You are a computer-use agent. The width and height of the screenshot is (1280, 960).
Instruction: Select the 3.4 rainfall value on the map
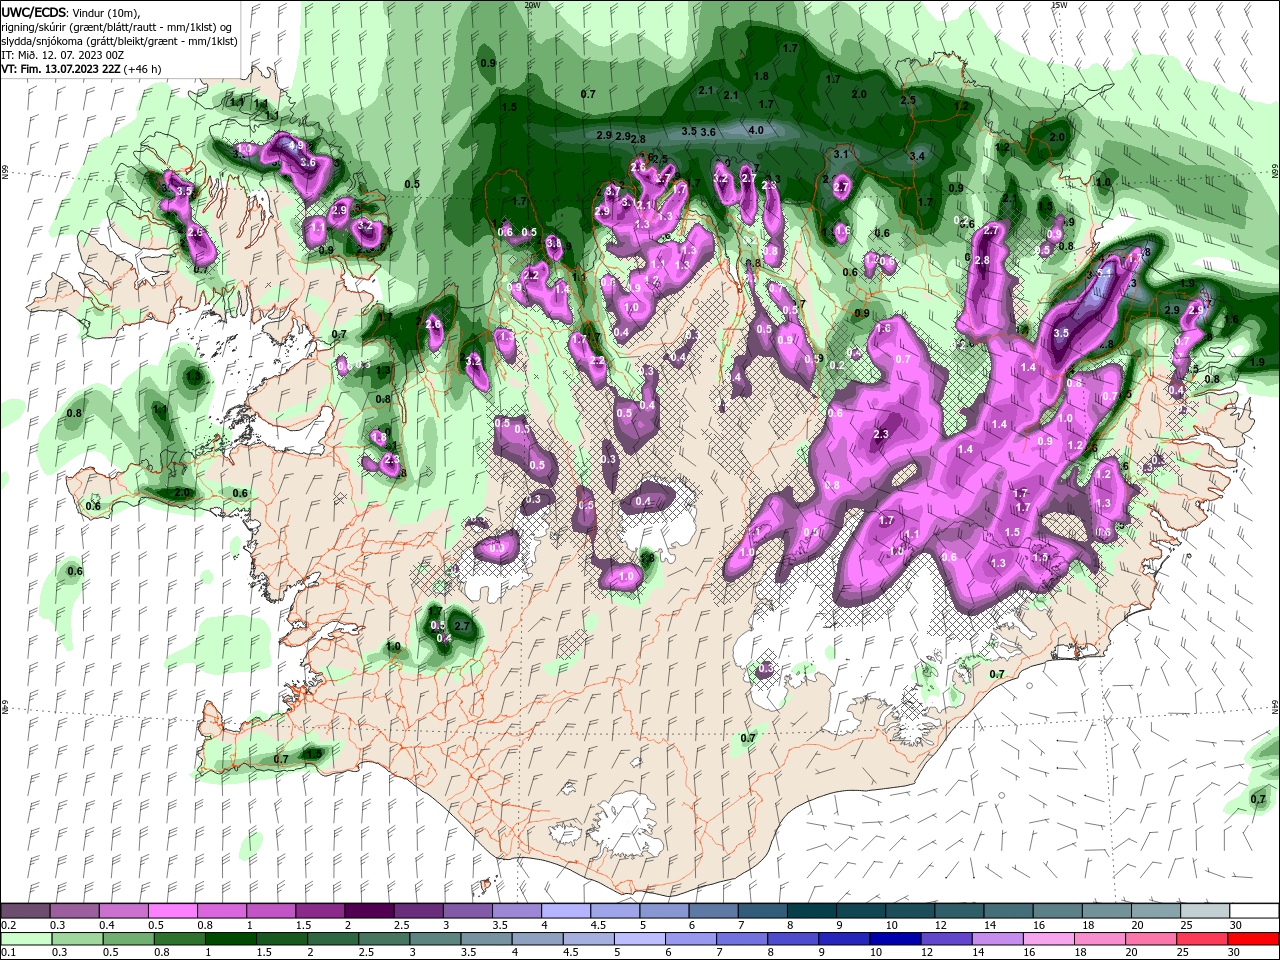click(916, 156)
